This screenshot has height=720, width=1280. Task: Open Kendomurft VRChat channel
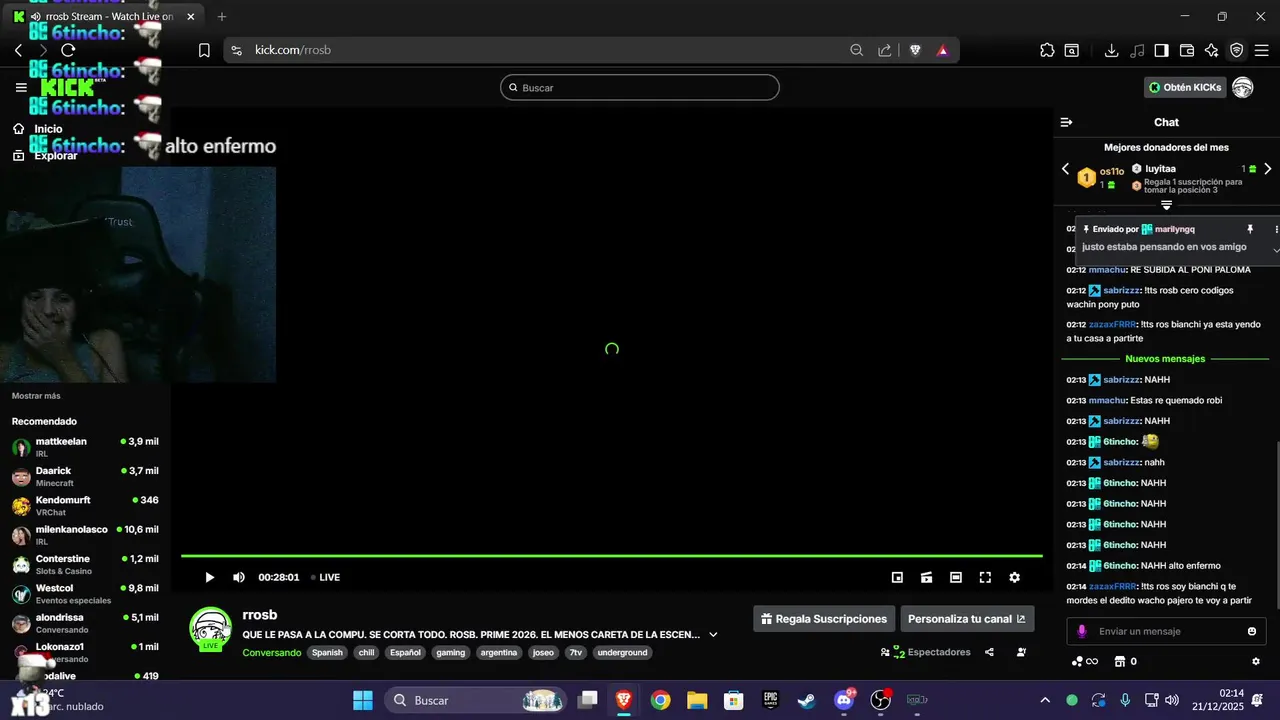[85, 505]
